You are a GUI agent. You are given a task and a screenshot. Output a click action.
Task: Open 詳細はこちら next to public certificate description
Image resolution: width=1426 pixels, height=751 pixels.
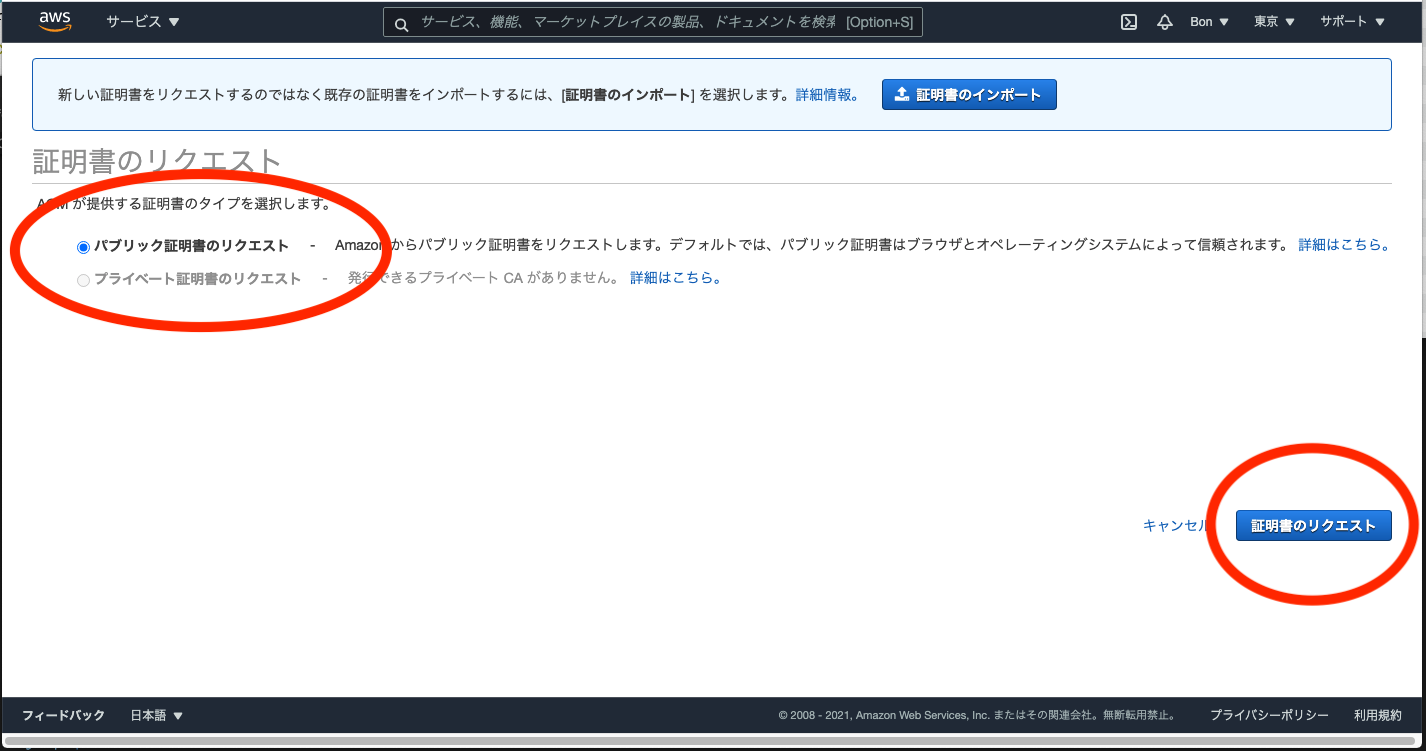pos(1344,245)
